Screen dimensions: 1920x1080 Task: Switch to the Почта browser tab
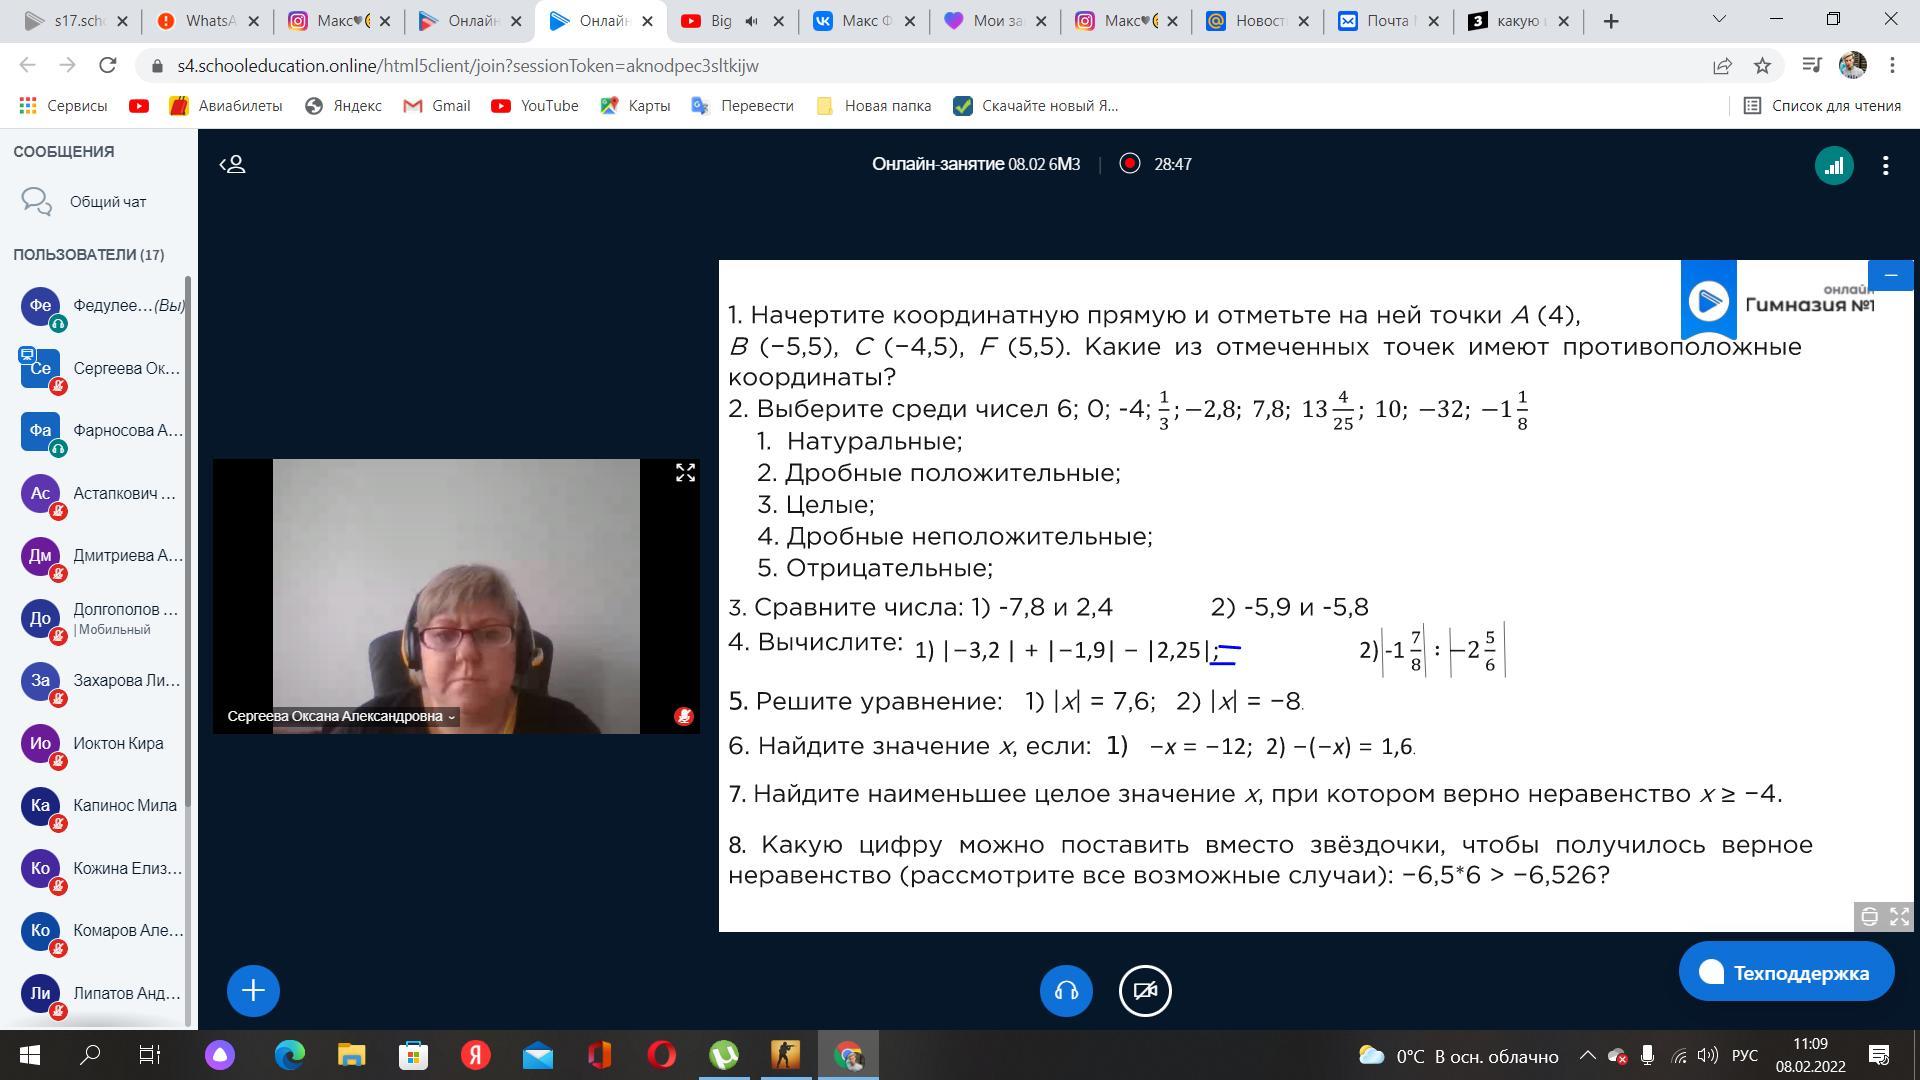click(1385, 21)
